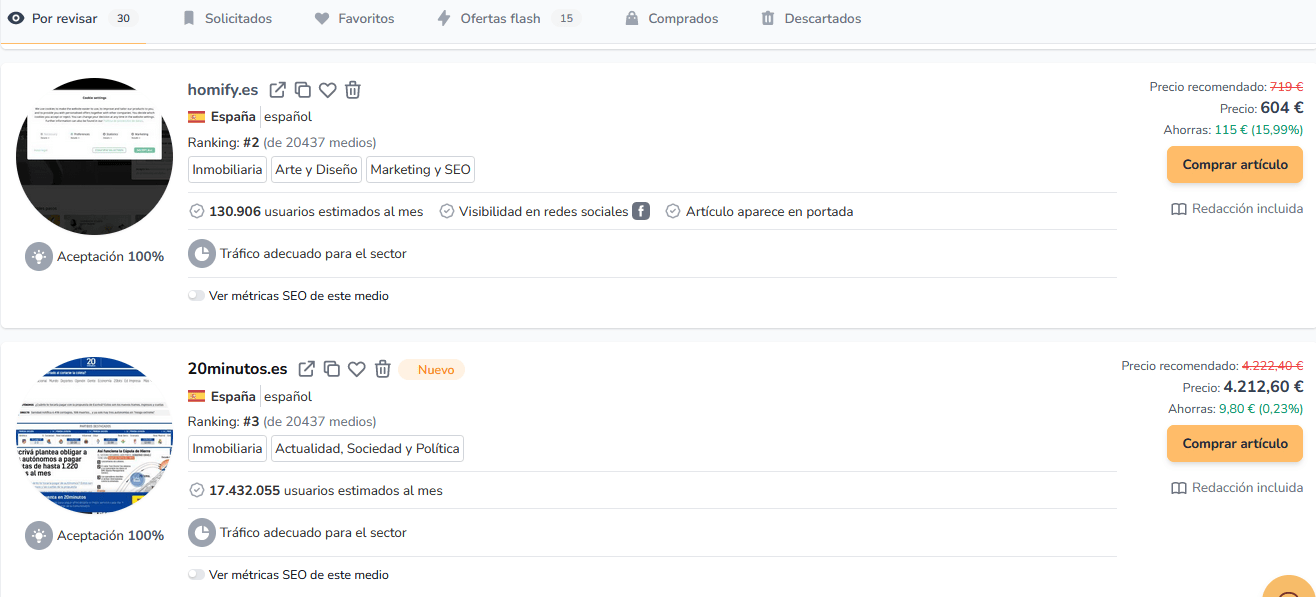Favorite 20minutos.es with heart icon
Screen dimensions: 1316x597
point(357,369)
